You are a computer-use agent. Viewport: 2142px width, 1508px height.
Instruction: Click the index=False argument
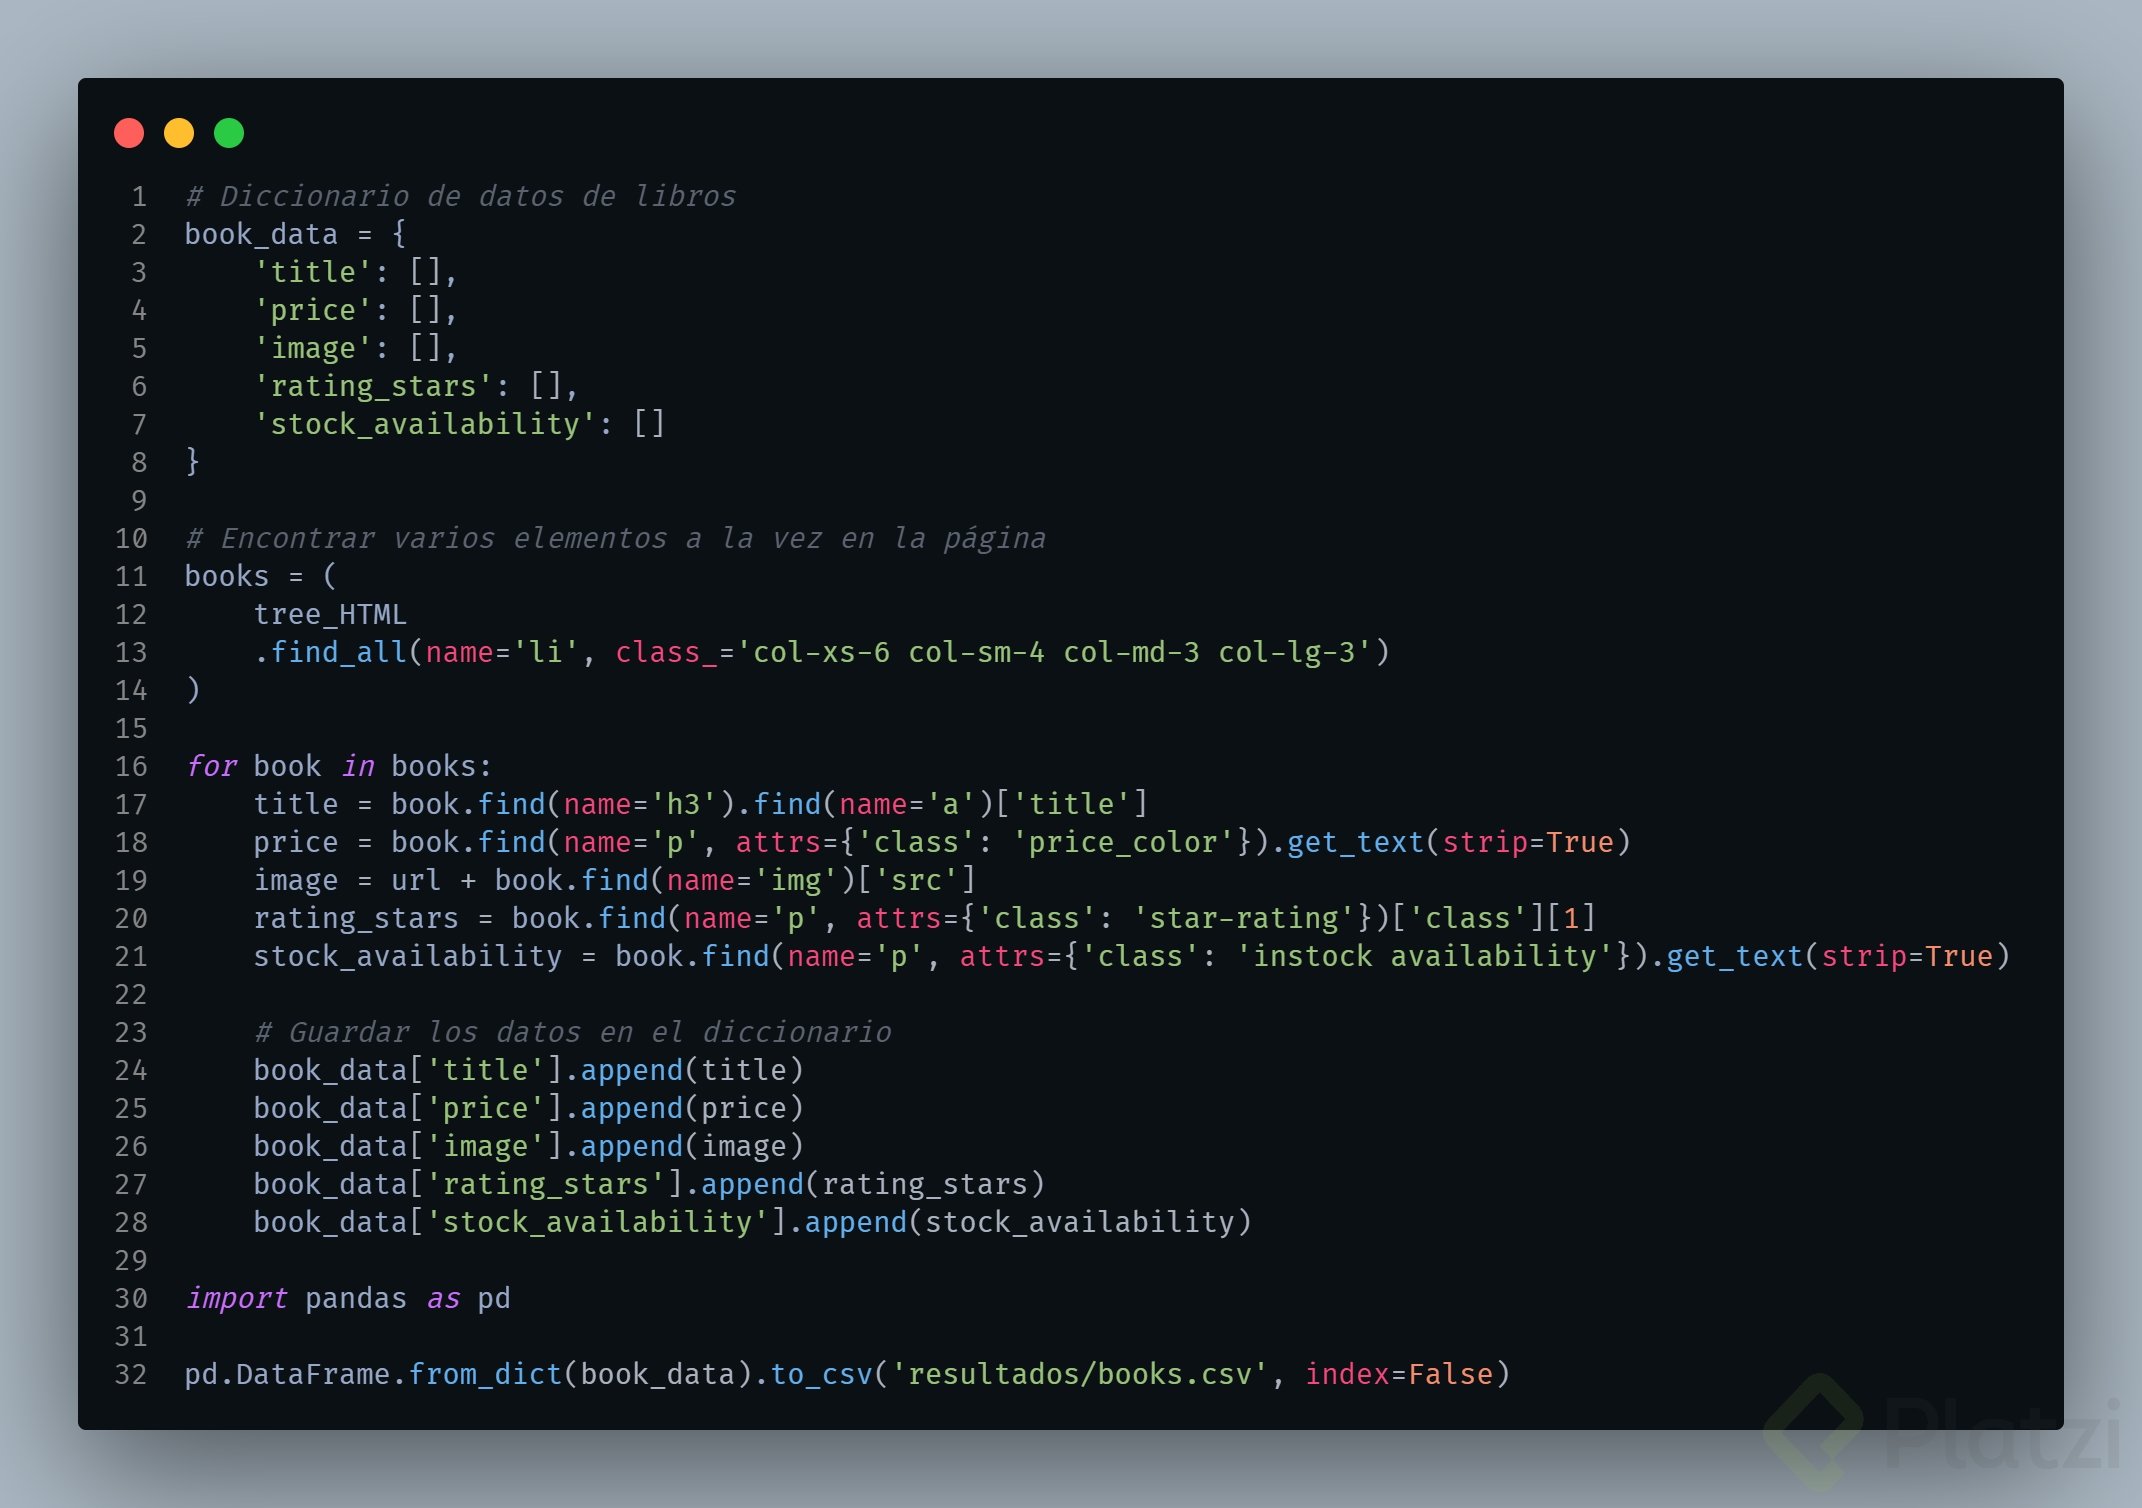pos(1398,1375)
